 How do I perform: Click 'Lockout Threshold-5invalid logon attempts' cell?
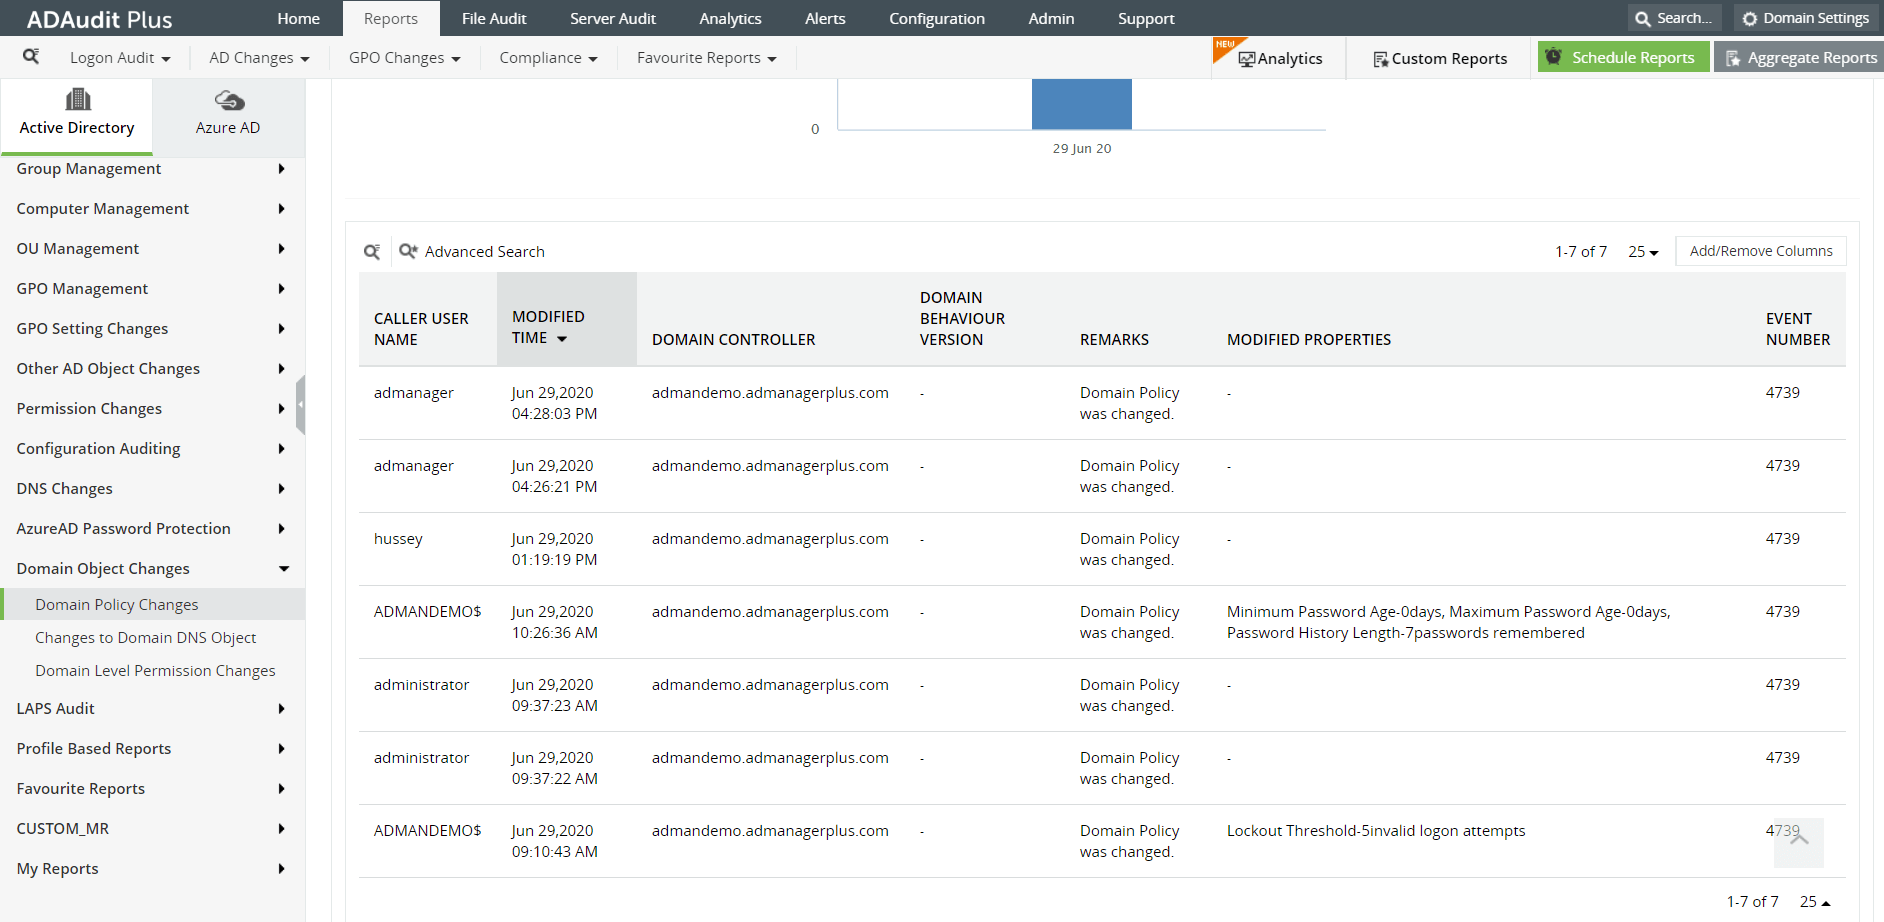tap(1376, 831)
